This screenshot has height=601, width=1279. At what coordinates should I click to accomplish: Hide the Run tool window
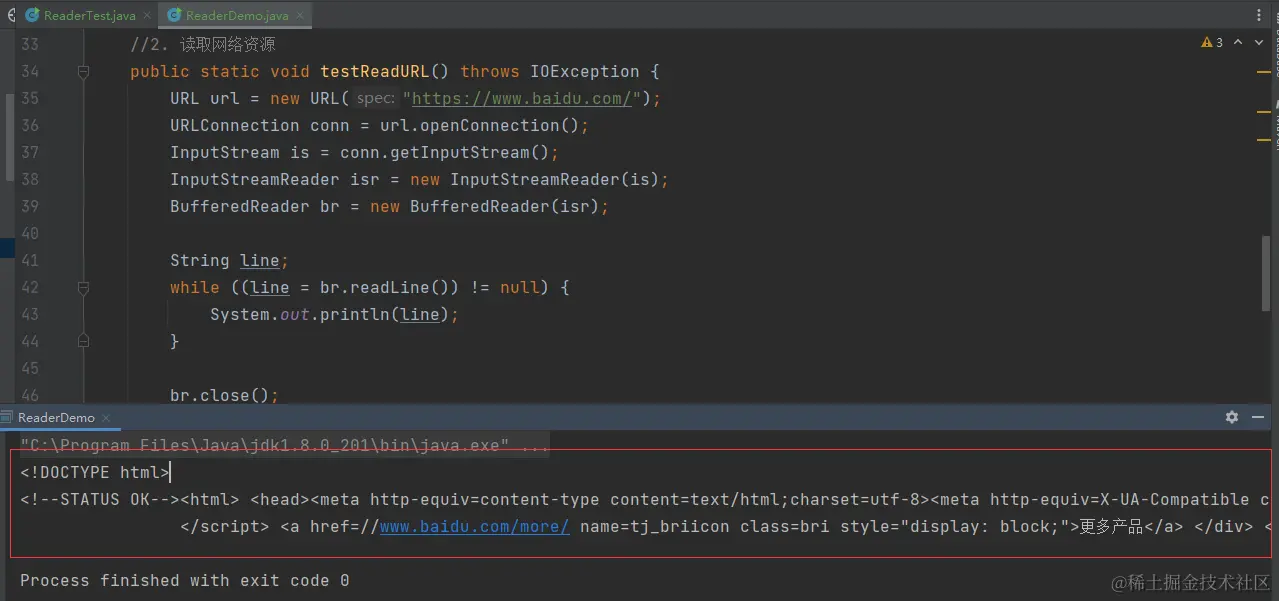click(x=1259, y=417)
